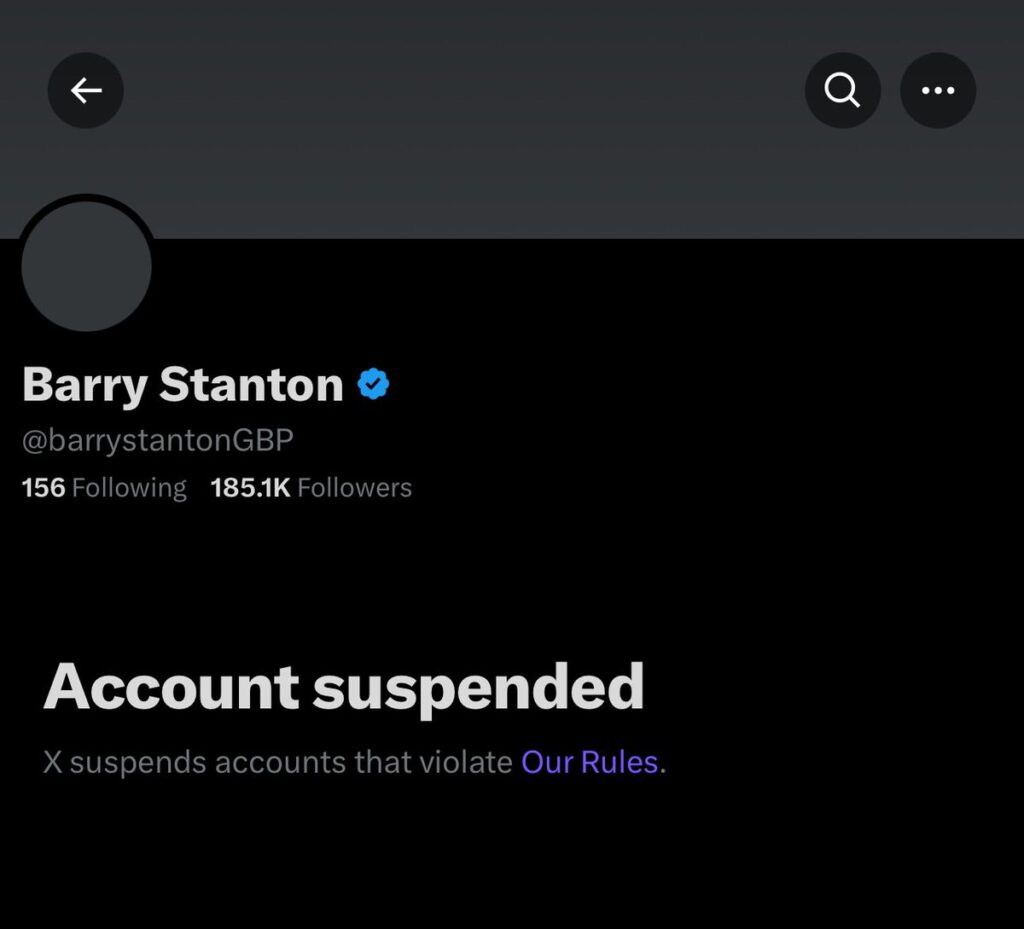Tap the word Following
Screen dimensions: 1024x929
pos(129,488)
